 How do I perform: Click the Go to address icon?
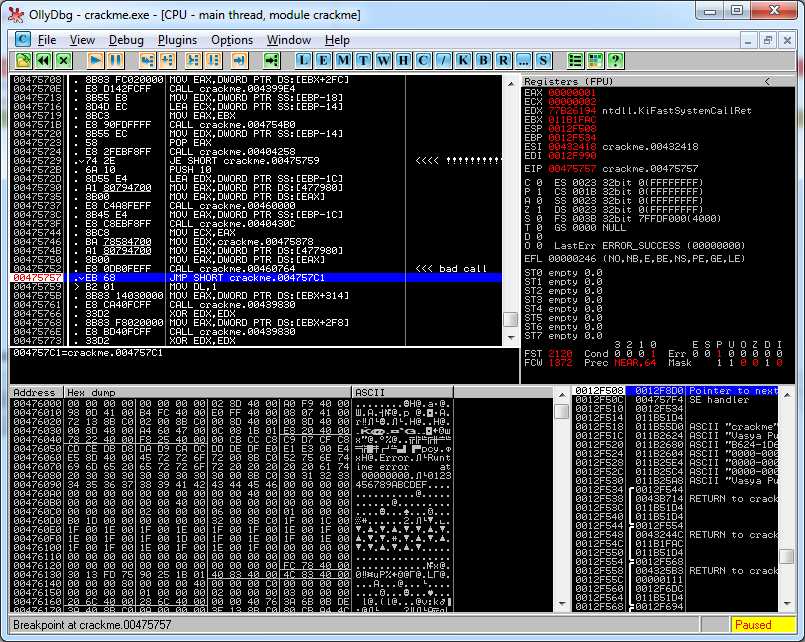coord(272,61)
